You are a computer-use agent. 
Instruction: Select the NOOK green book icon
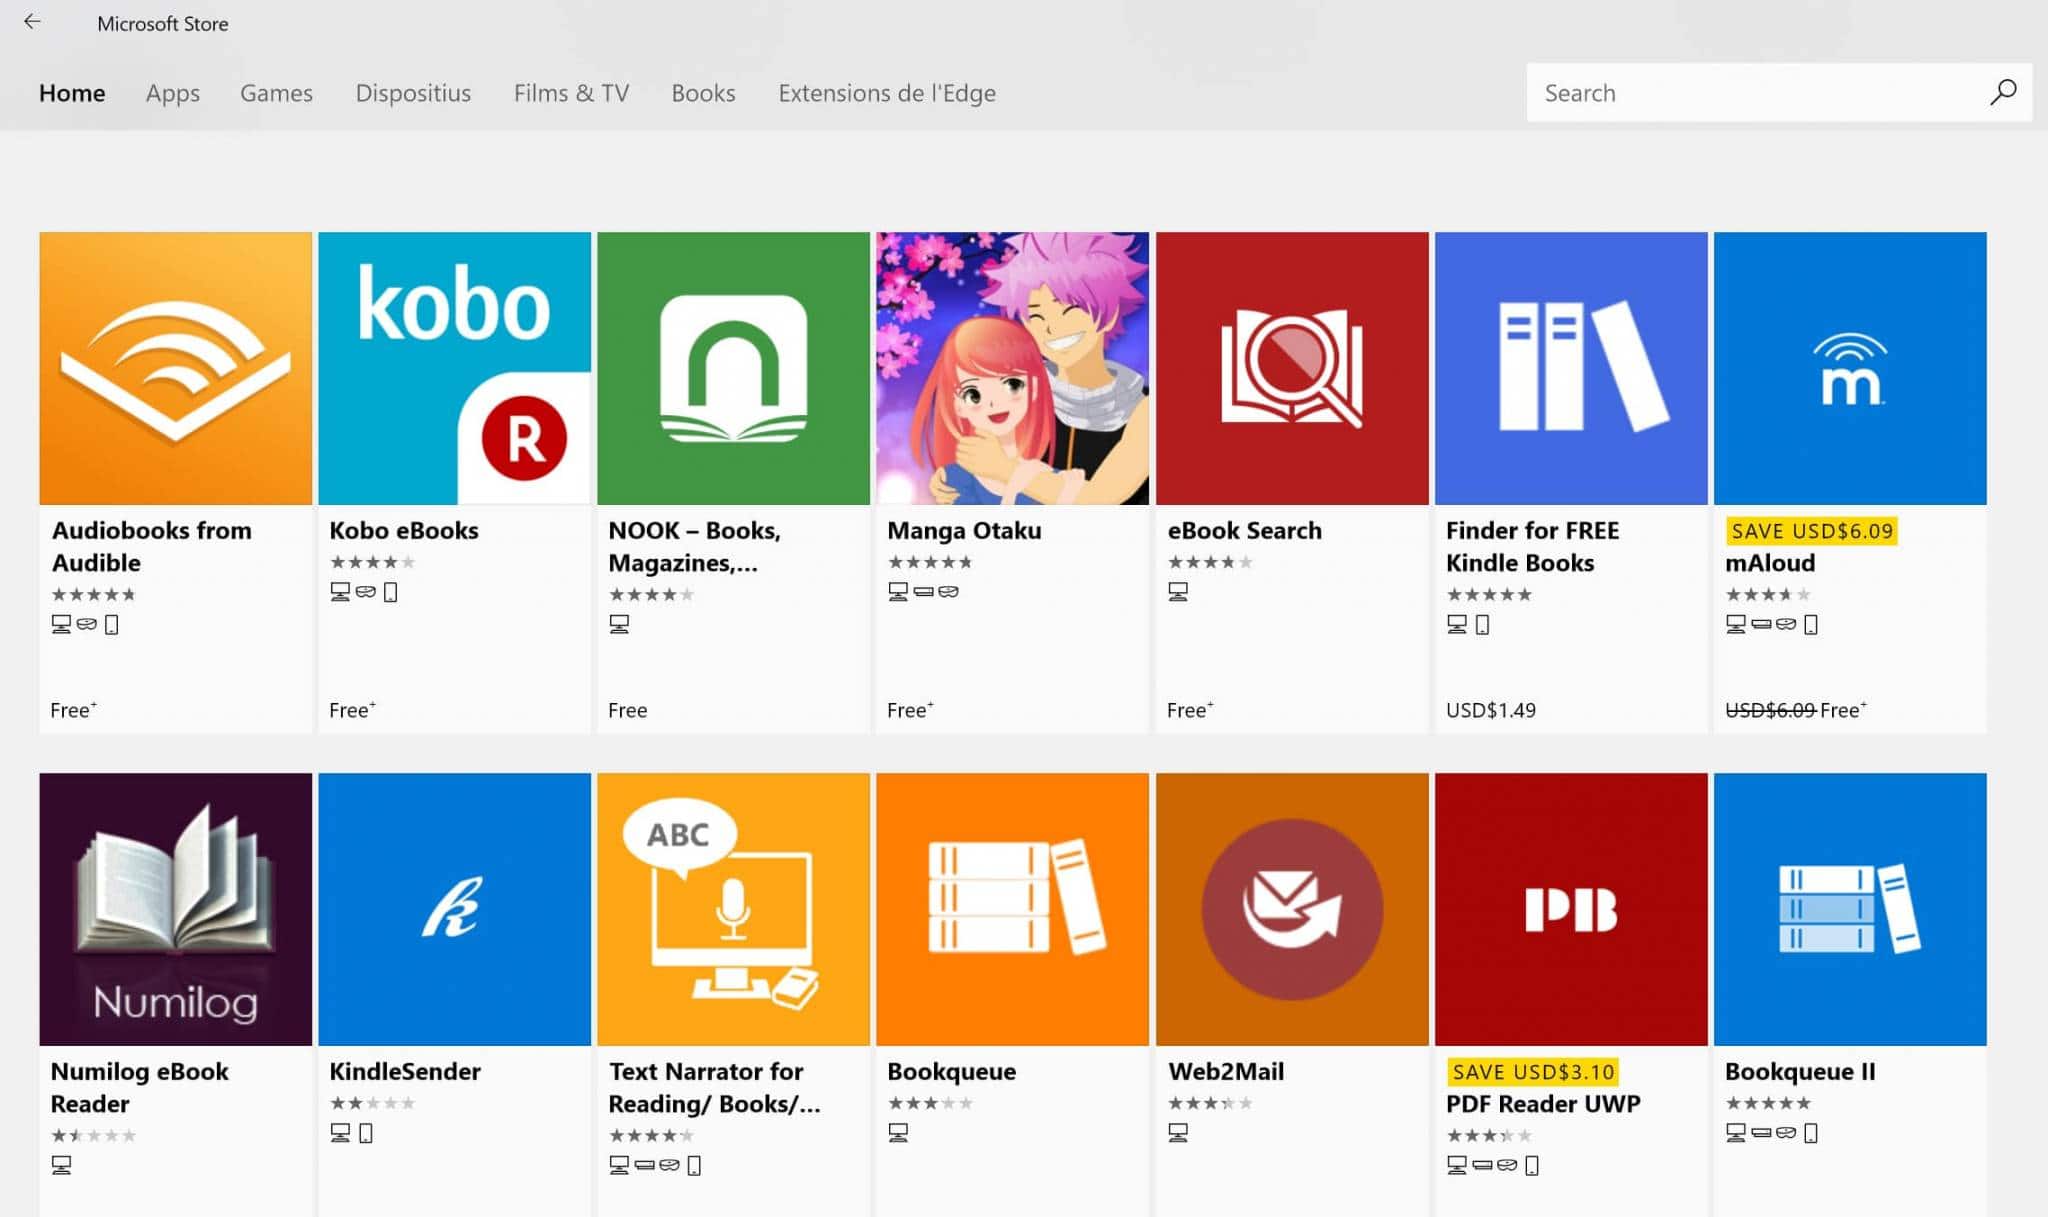(x=734, y=368)
